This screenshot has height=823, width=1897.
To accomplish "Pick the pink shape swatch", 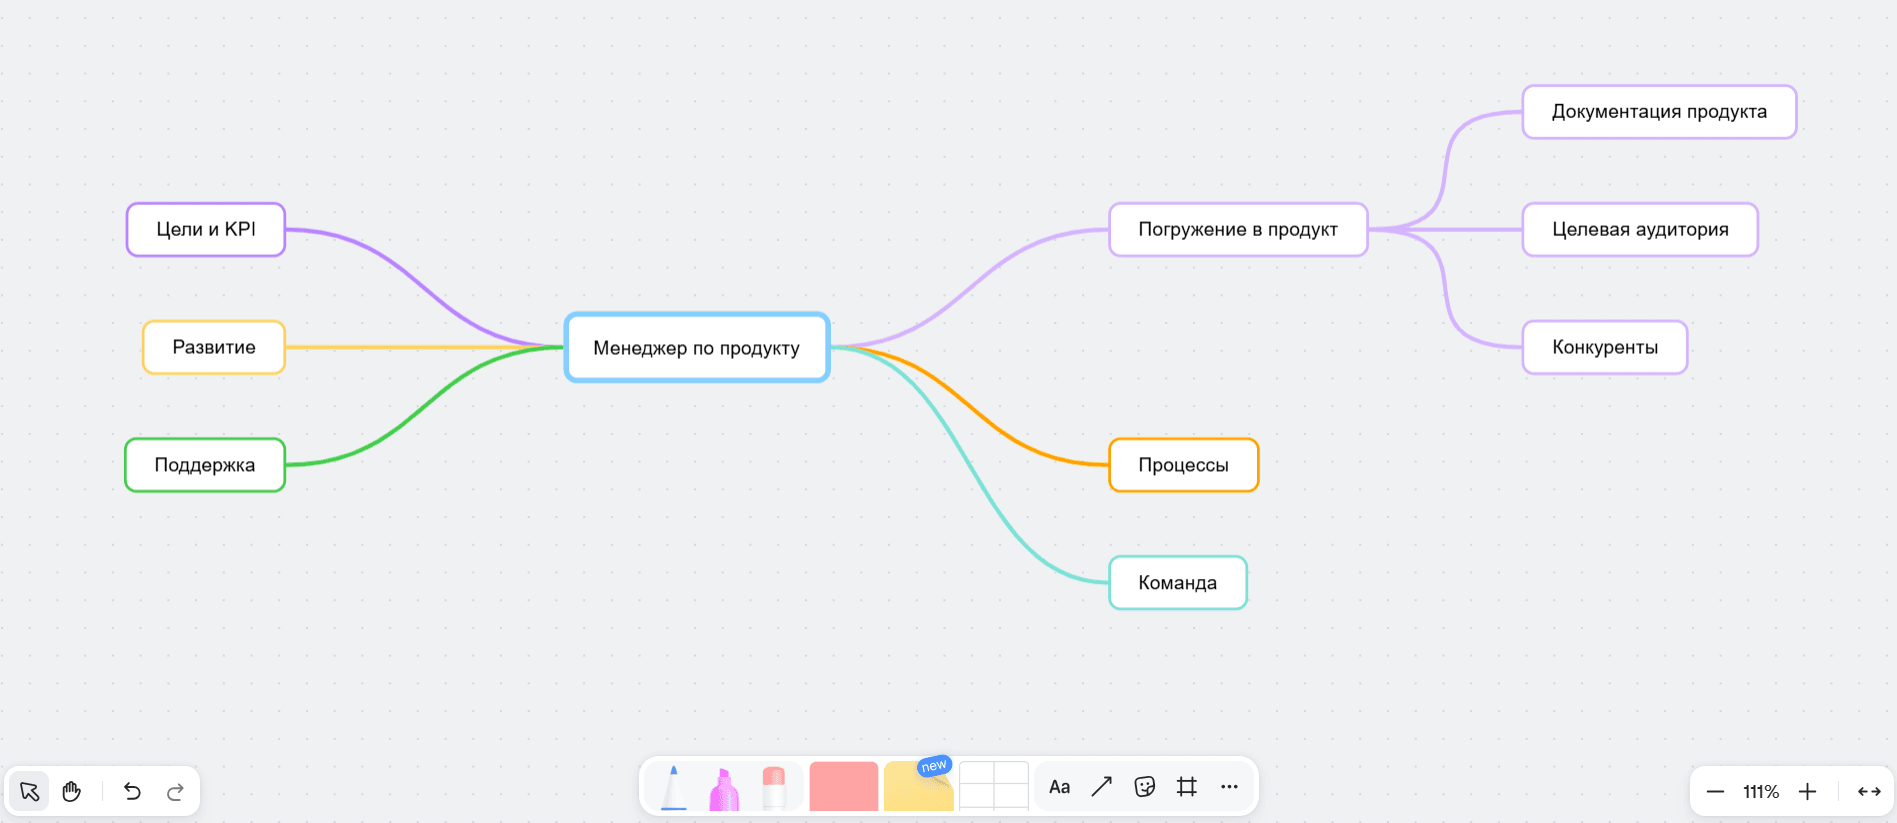I will pyautogui.click(x=843, y=786).
